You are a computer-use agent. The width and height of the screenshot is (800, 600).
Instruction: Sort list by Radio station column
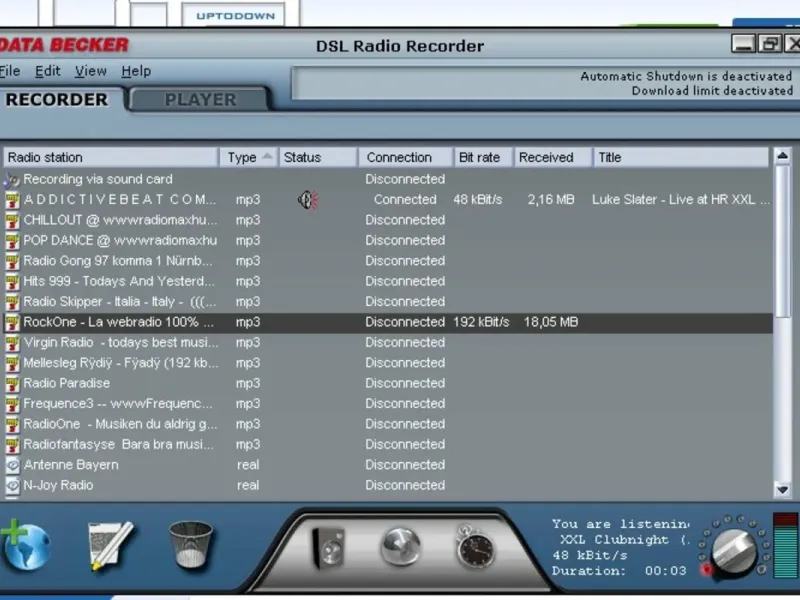click(x=111, y=157)
